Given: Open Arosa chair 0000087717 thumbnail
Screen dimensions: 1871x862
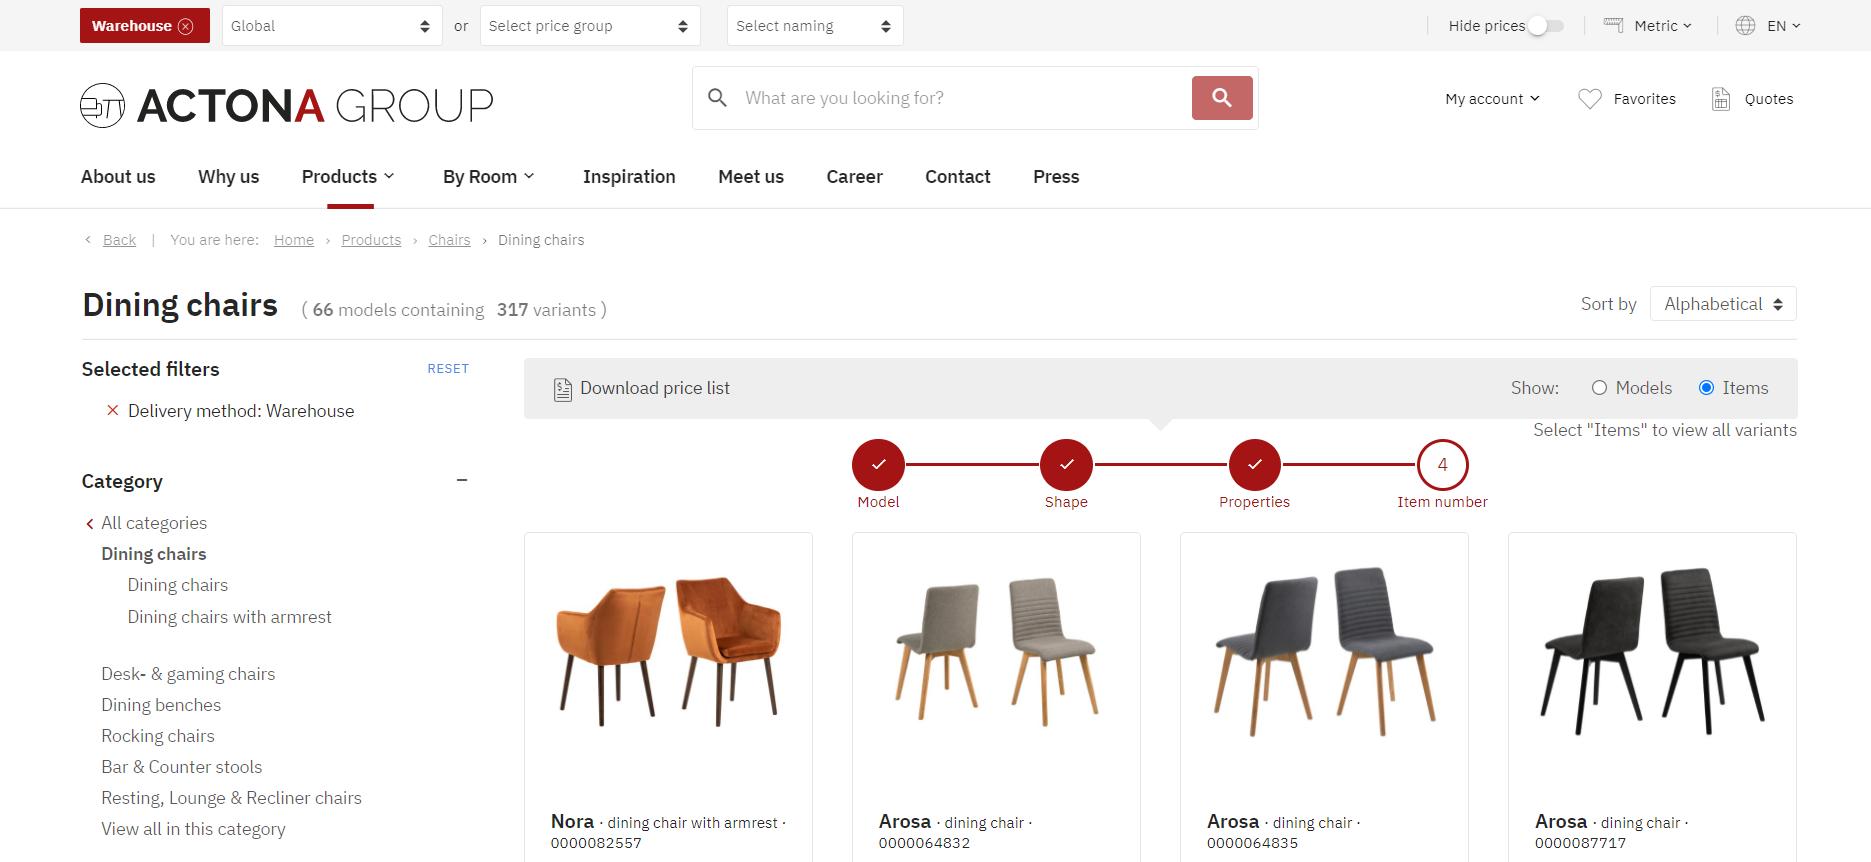Looking at the screenshot, I should pos(1652,651).
